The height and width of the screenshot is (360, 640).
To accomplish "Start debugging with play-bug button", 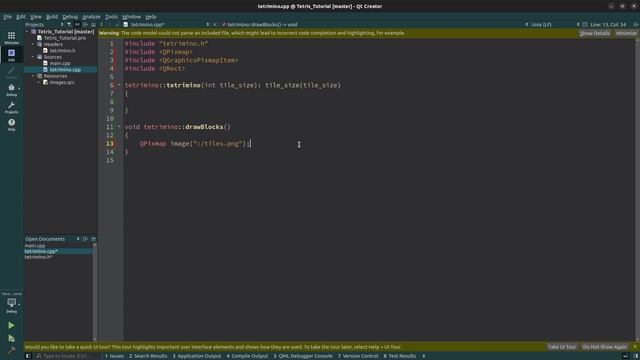I will pyautogui.click(x=11, y=338).
